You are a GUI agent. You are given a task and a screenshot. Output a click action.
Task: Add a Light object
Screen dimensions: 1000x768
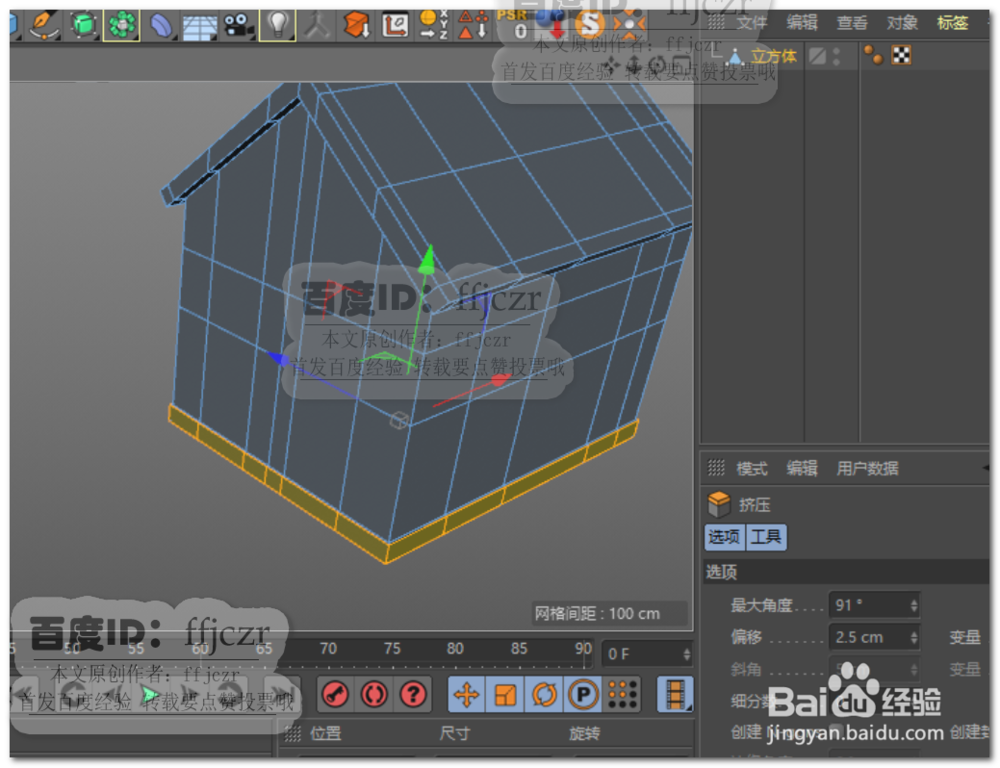(277, 25)
